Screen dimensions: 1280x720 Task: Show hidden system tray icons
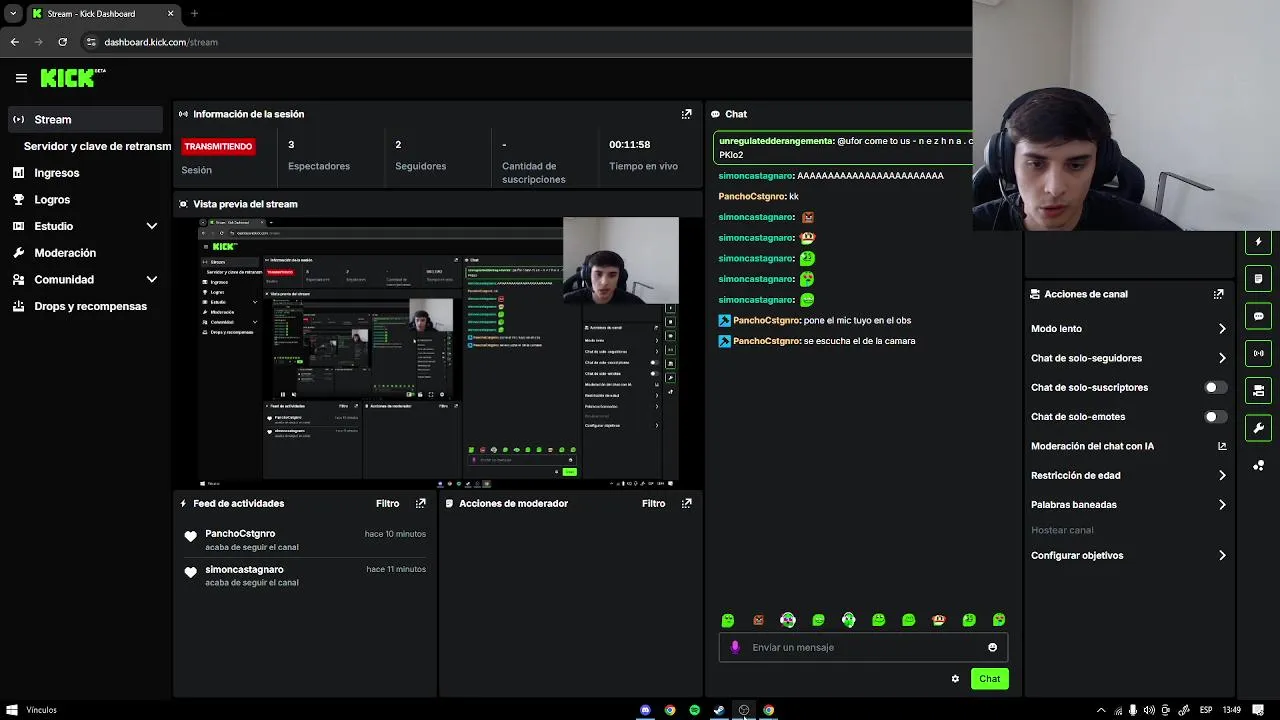(1101, 710)
